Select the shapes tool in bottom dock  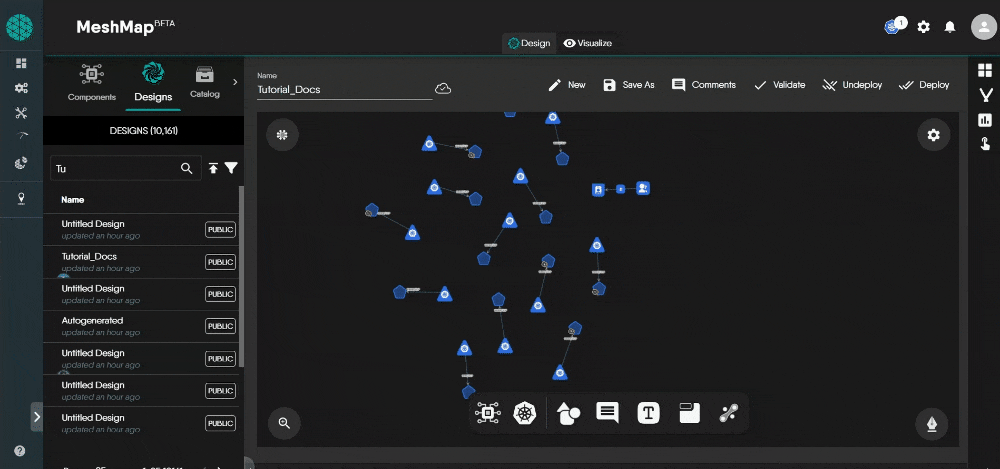[568, 412]
